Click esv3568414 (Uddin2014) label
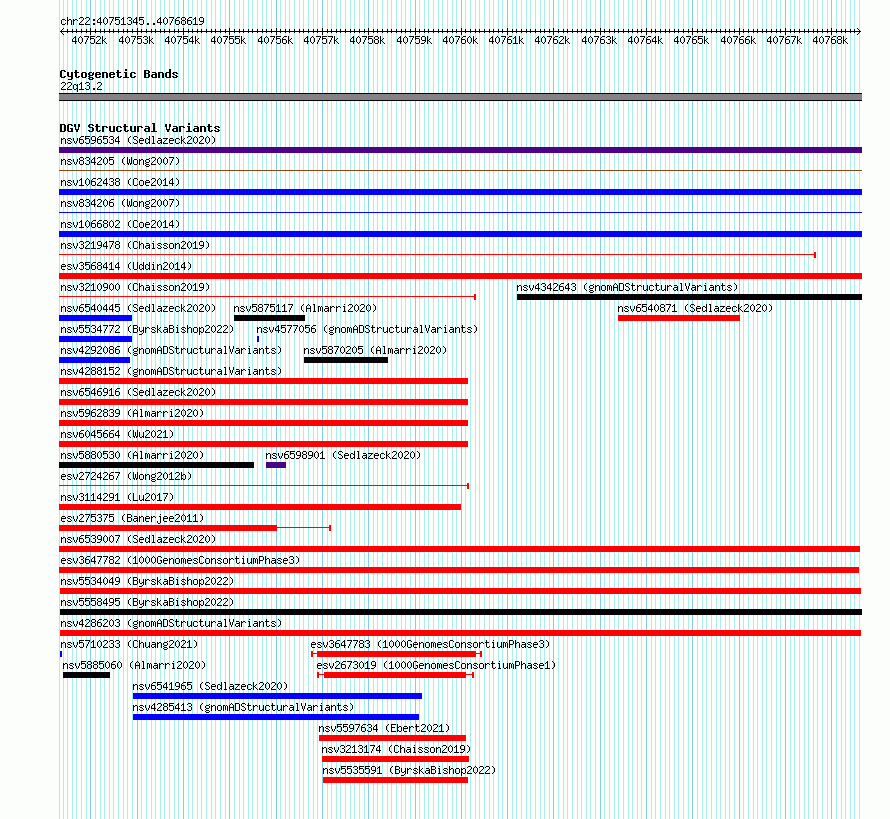The image size is (890, 819). point(126,266)
